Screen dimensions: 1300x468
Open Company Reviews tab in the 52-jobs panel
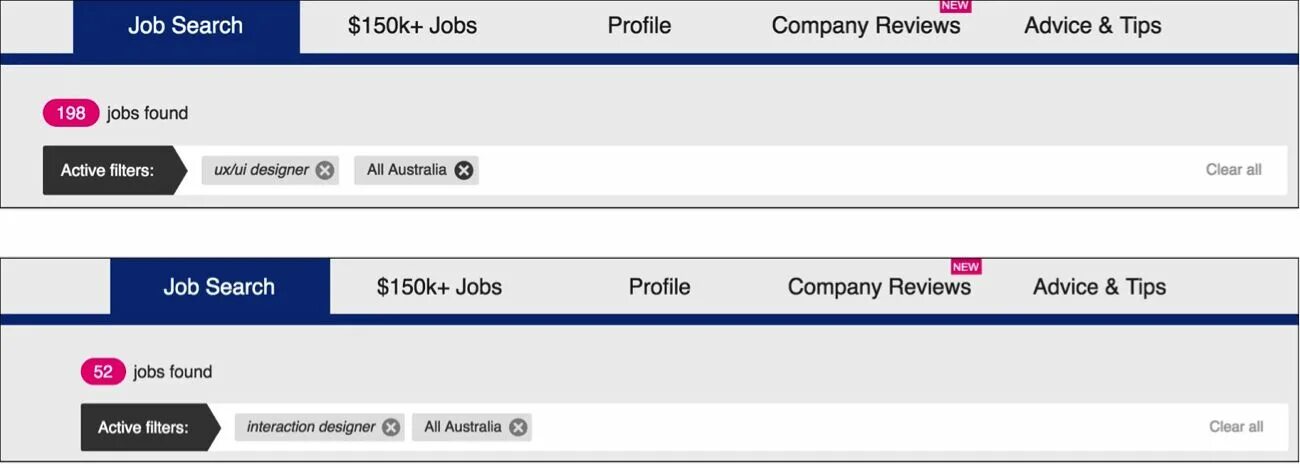click(879, 287)
